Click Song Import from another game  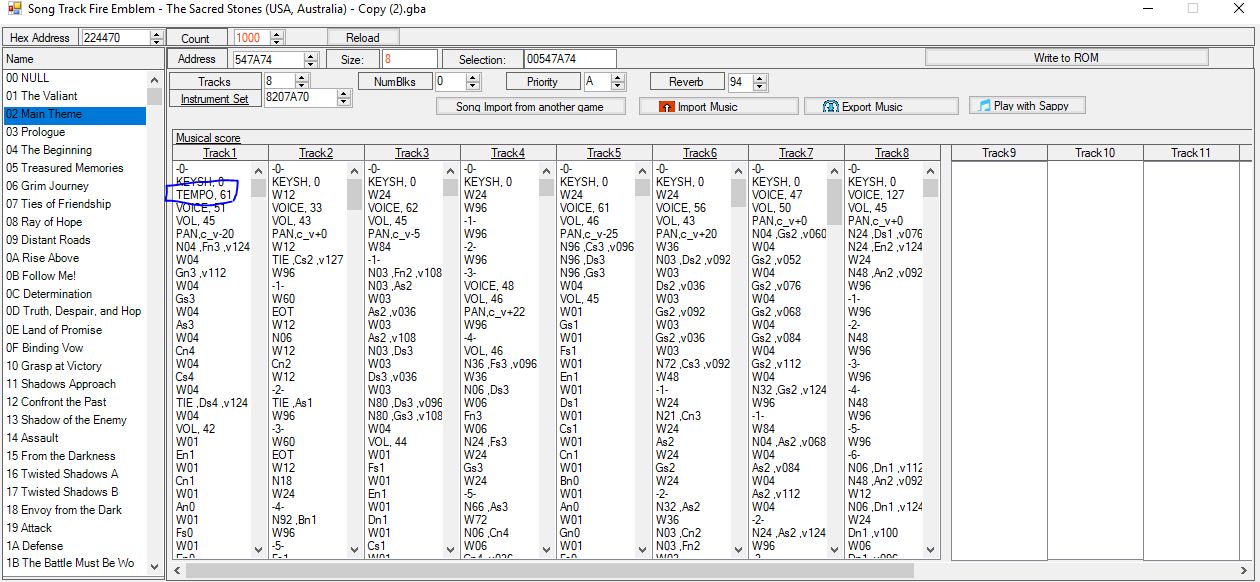click(532, 106)
